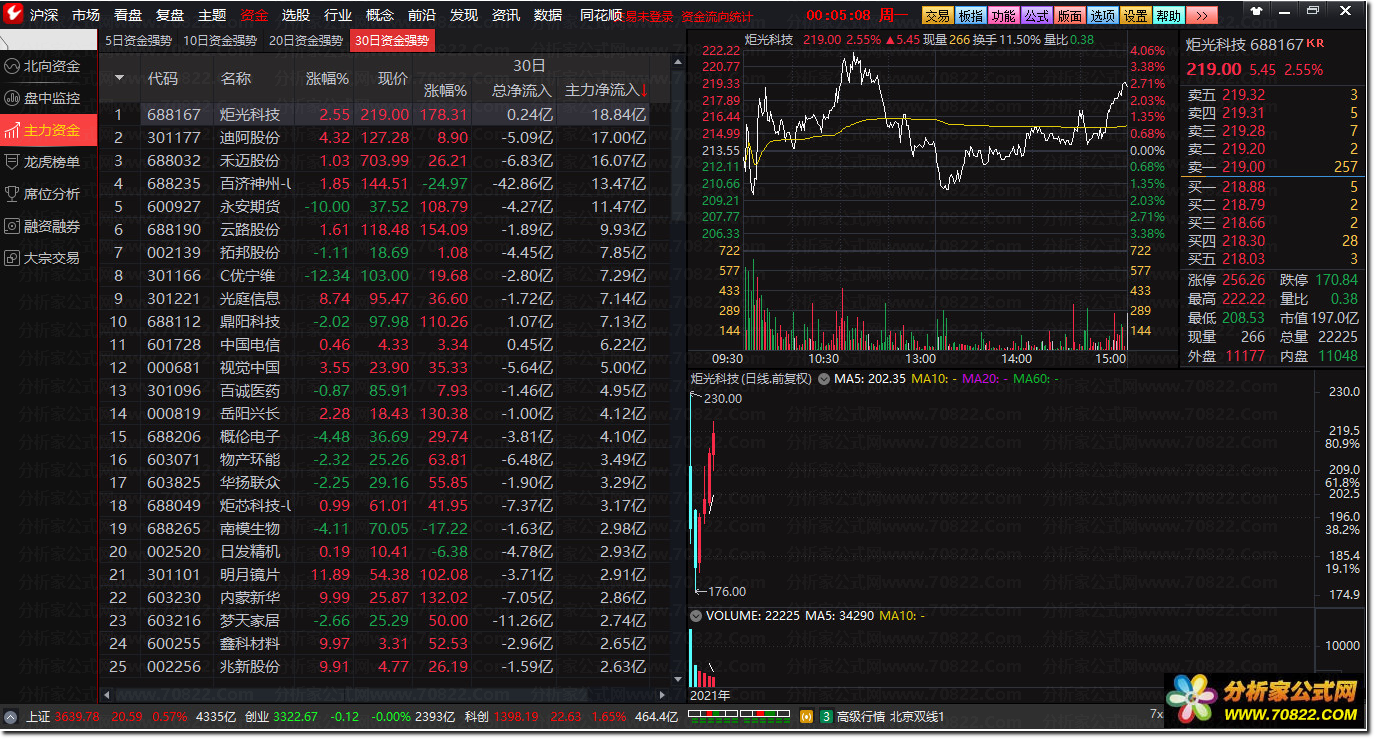
Task: Click the 盘中监控 sidebar icon
Action: [x=13, y=98]
